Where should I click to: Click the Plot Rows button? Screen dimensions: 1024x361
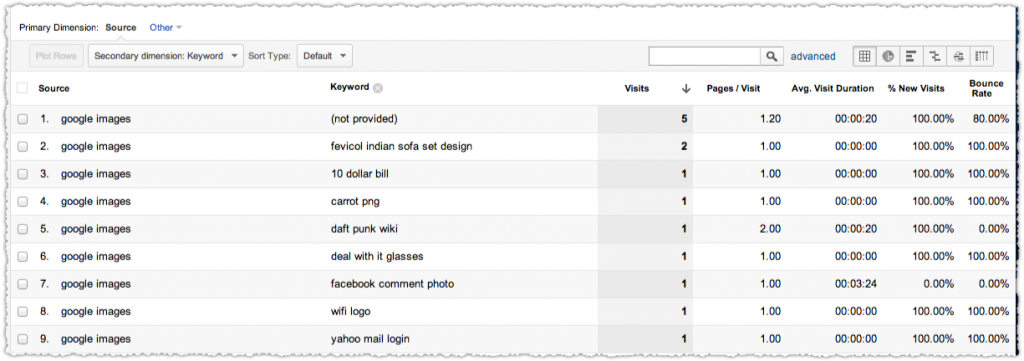(x=56, y=56)
